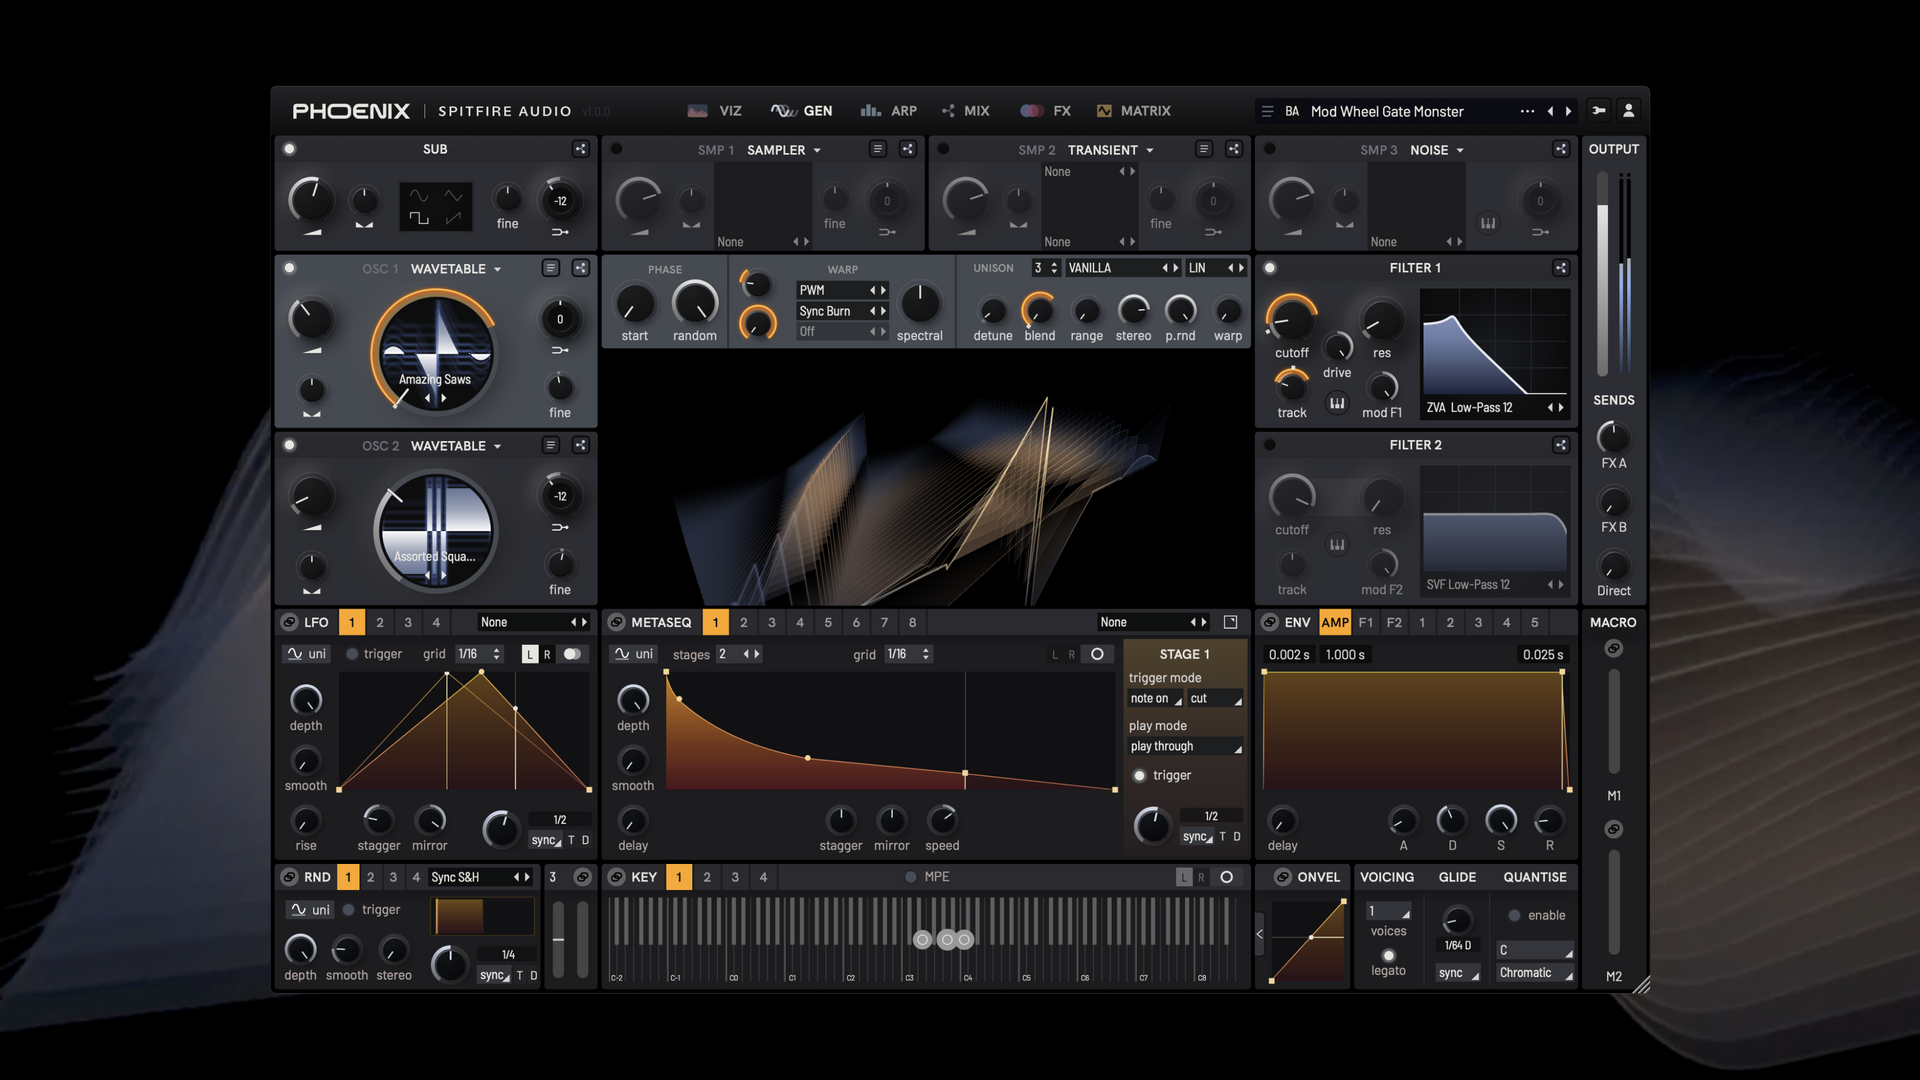Click the METASEQ expand window icon

[1230, 622]
